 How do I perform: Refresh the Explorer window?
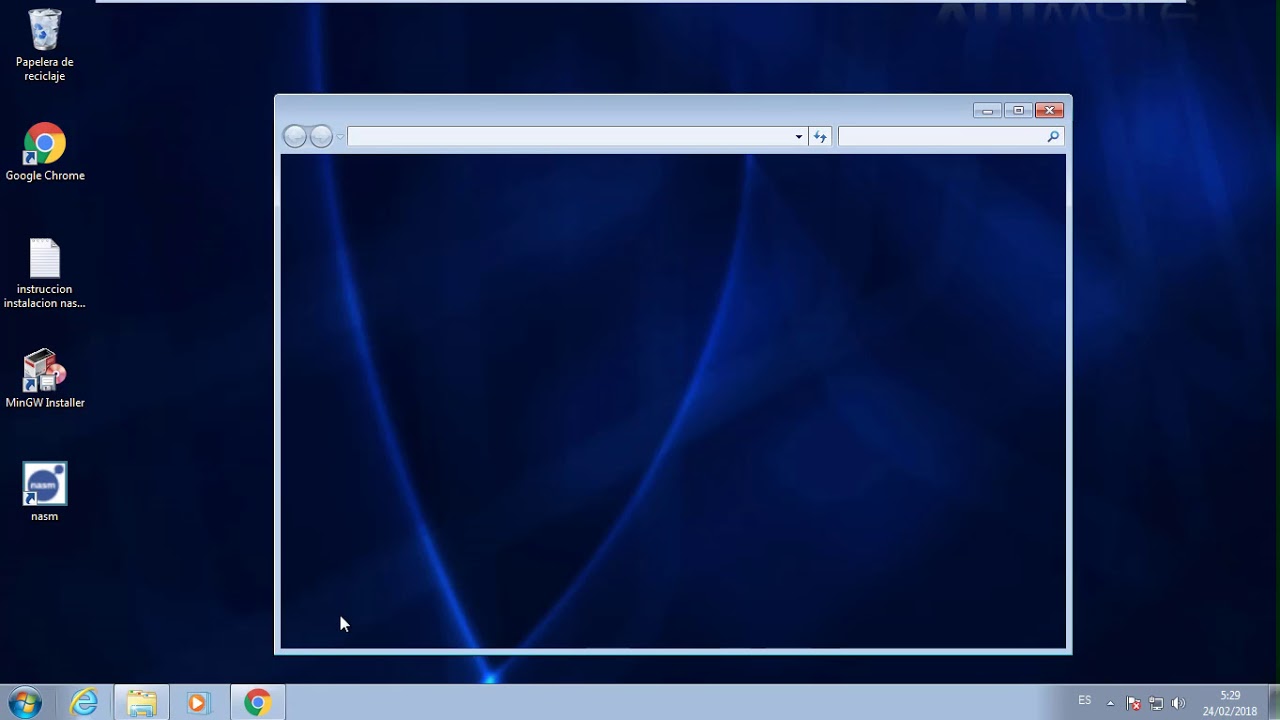click(x=820, y=136)
